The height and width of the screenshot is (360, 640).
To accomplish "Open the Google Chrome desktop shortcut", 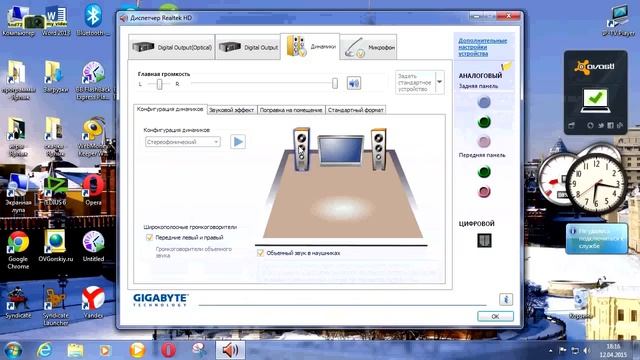I will click(18, 250).
